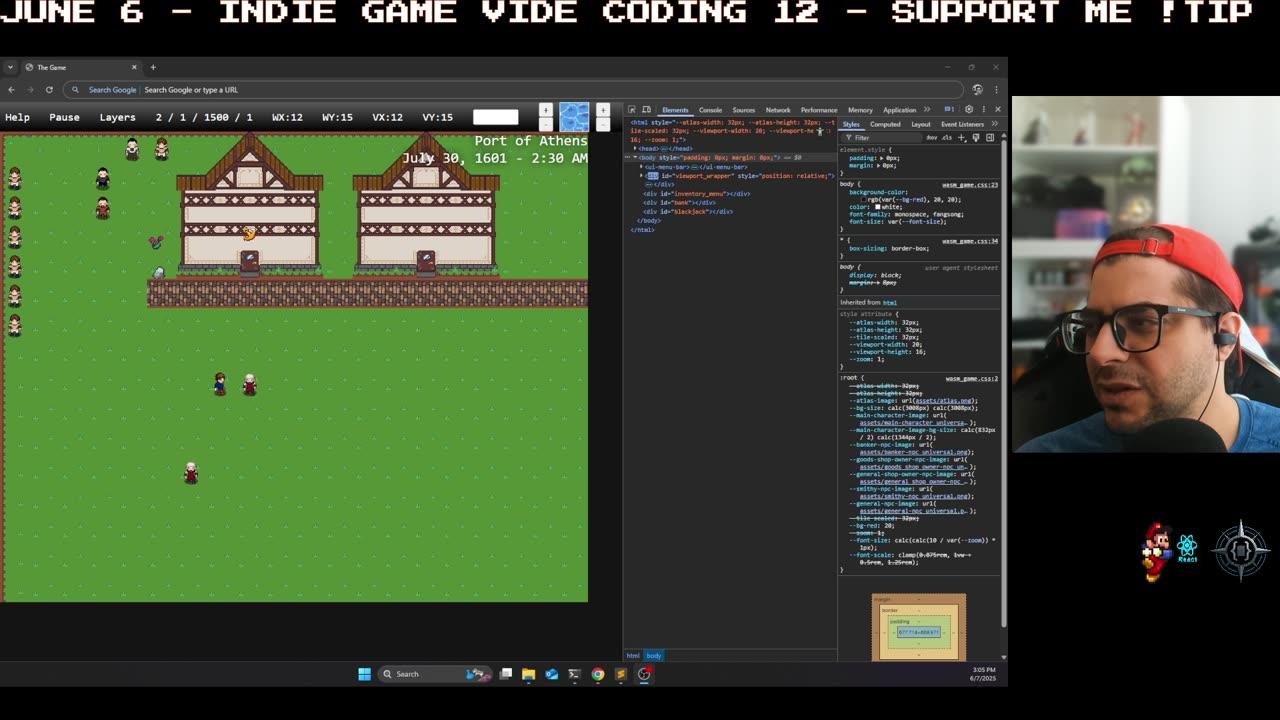
Task: Reload the page with the browser refresh icon
Action: pos(49,89)
